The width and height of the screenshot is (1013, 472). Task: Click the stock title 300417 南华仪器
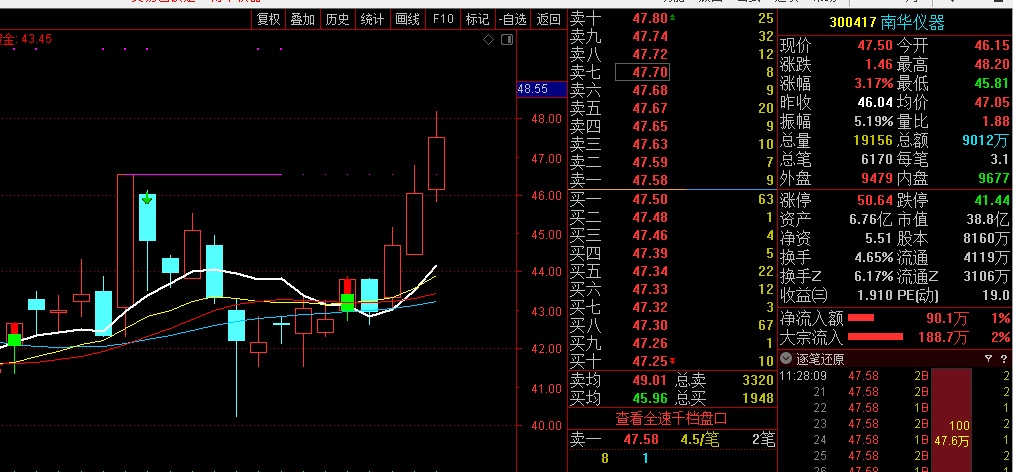(887, 23)
